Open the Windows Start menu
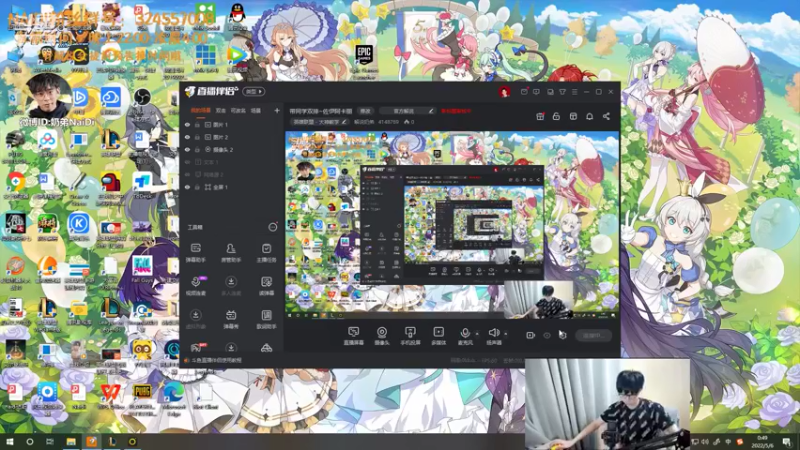 9,441
